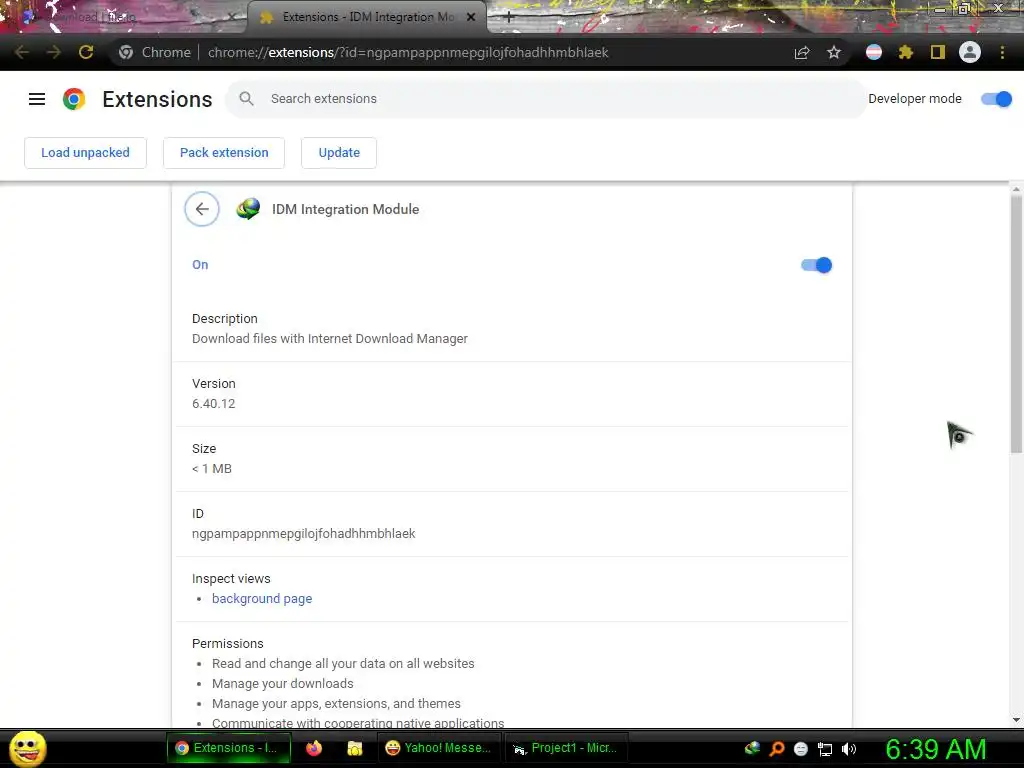
Task: Click the IDM tray icon
Action: tap(752, 748)
